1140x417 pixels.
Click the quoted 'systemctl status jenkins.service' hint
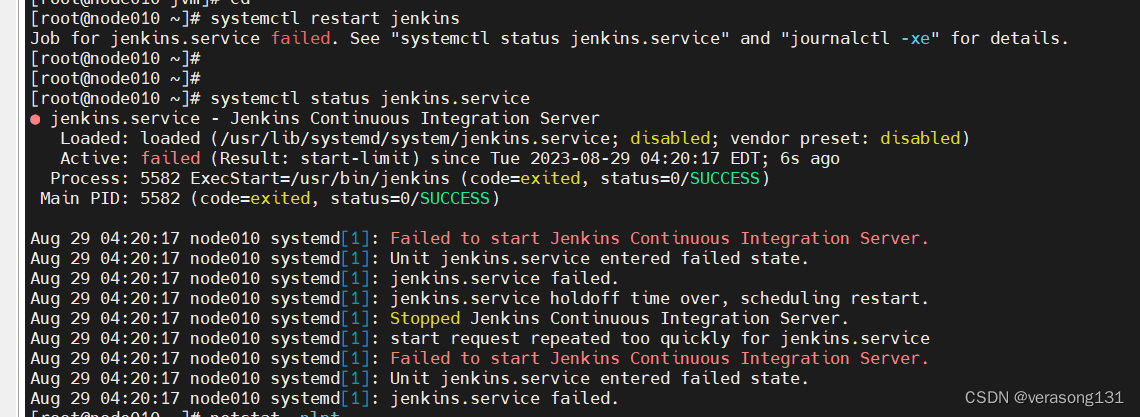560,39
